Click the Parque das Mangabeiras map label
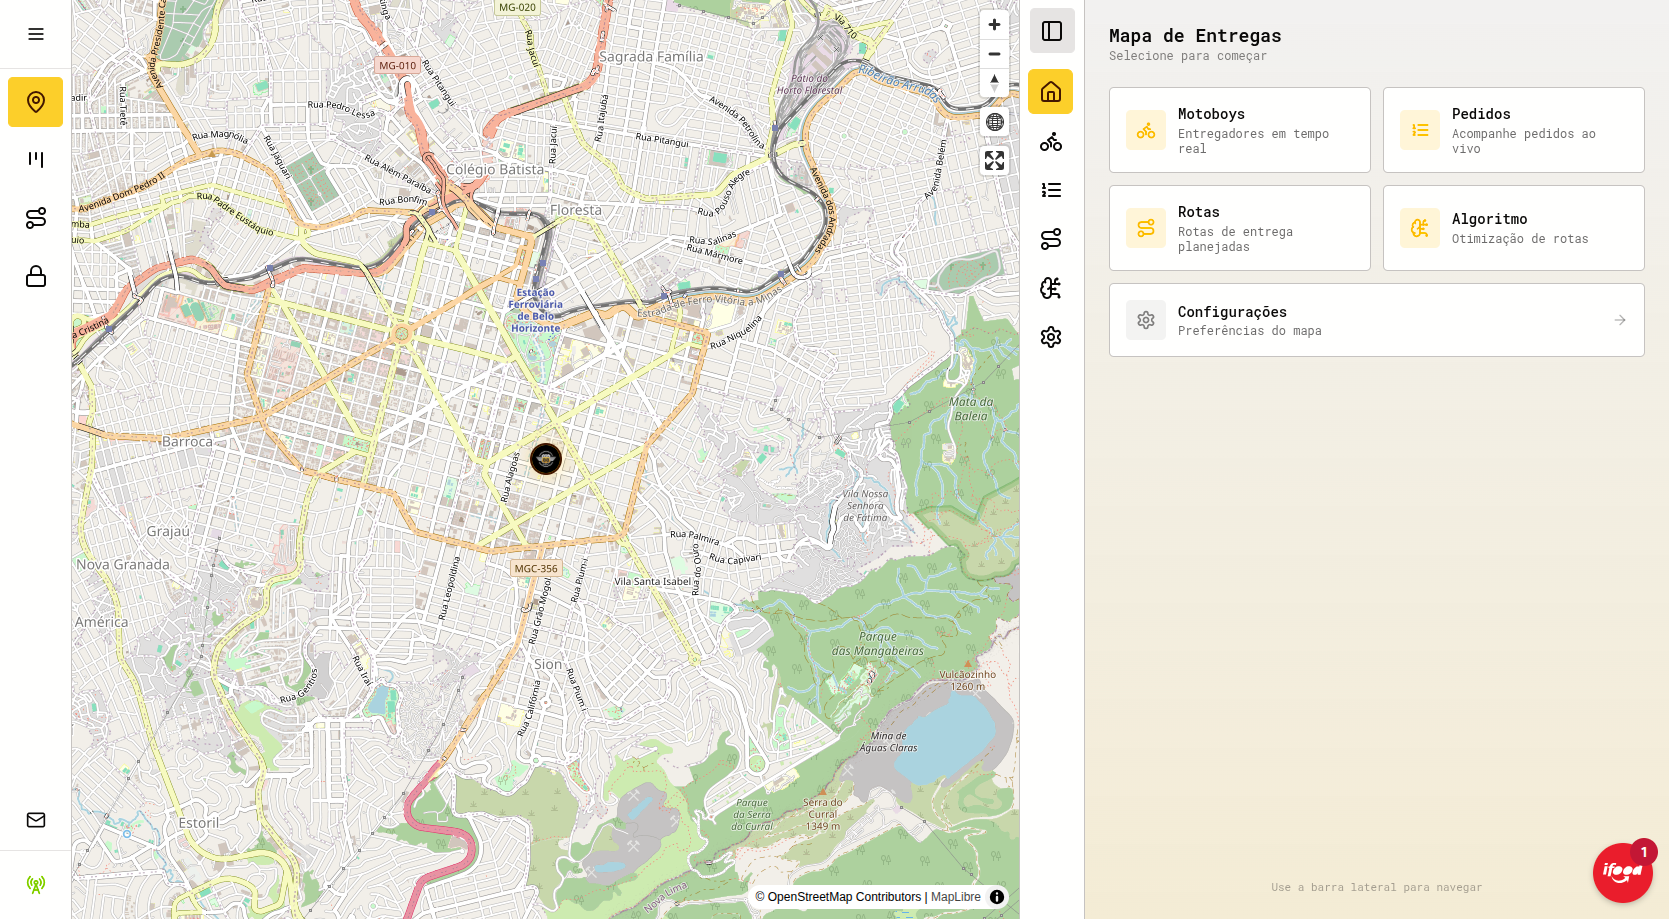 878,644
